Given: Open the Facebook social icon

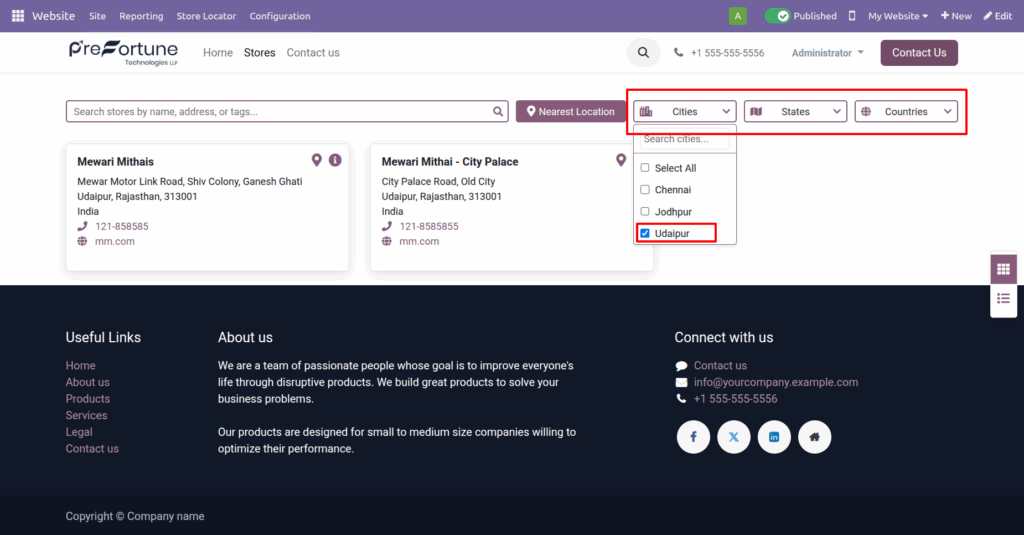Looking at the screenshot, I should 693,437.
